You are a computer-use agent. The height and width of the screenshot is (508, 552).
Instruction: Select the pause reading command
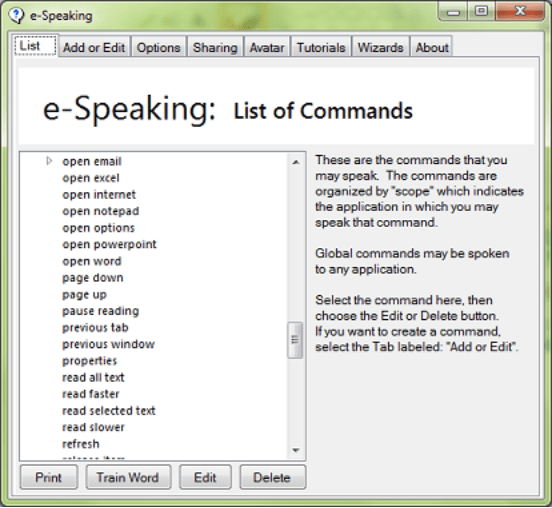point(101,311)
